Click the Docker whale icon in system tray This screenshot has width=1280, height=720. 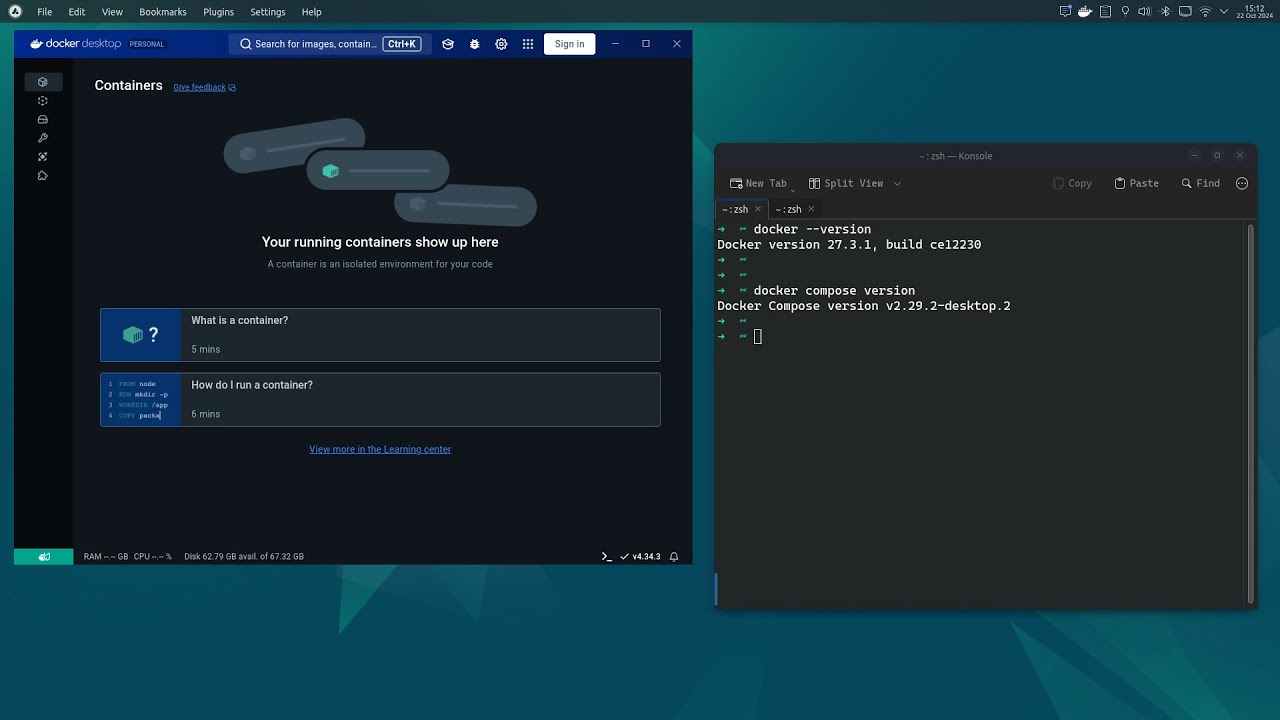pos(1085,12)
